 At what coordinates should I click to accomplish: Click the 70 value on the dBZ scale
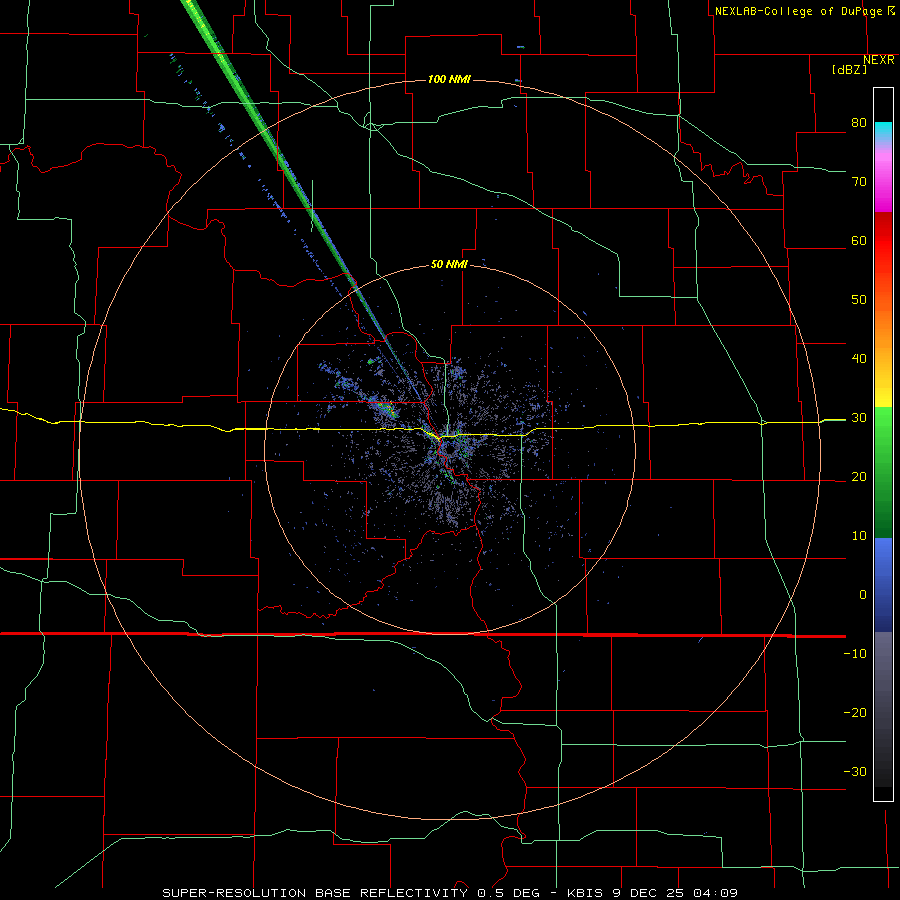tap(859, 181)
